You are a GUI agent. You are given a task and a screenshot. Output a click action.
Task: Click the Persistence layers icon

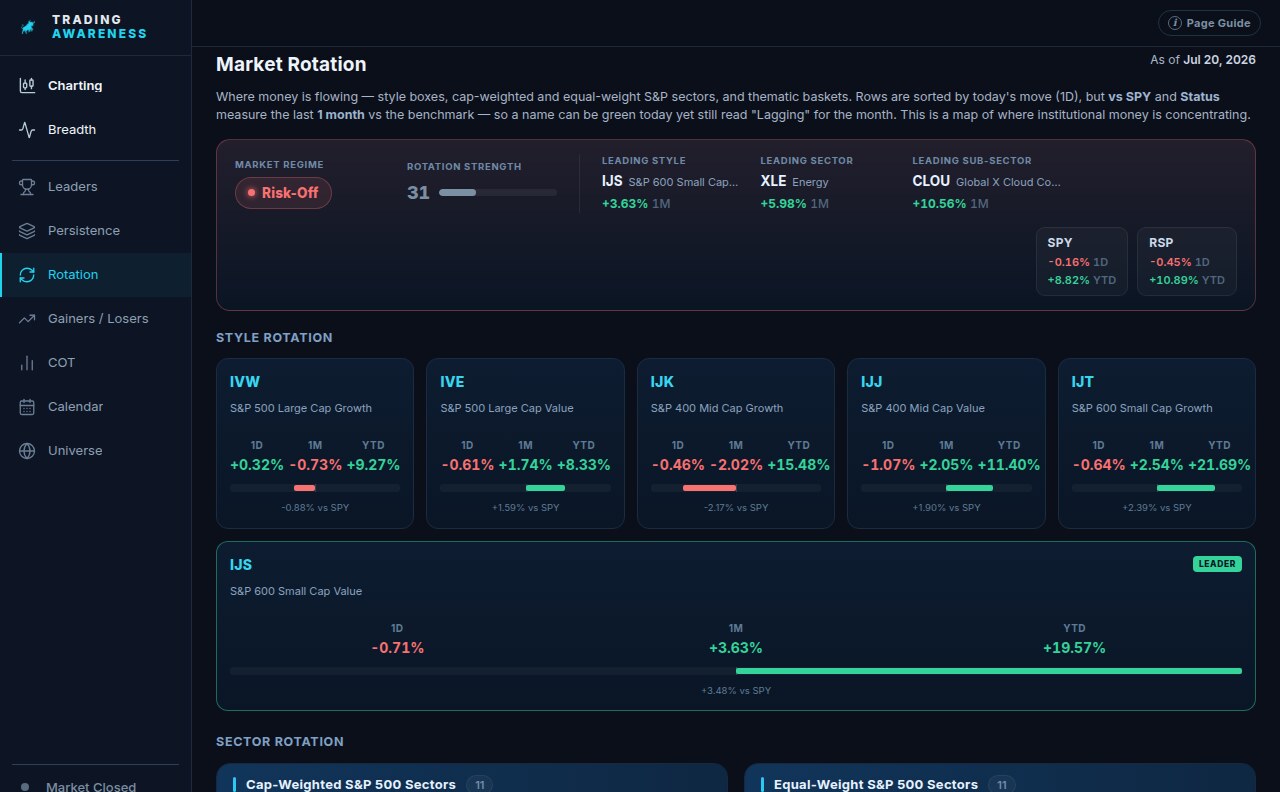[27, 231]
